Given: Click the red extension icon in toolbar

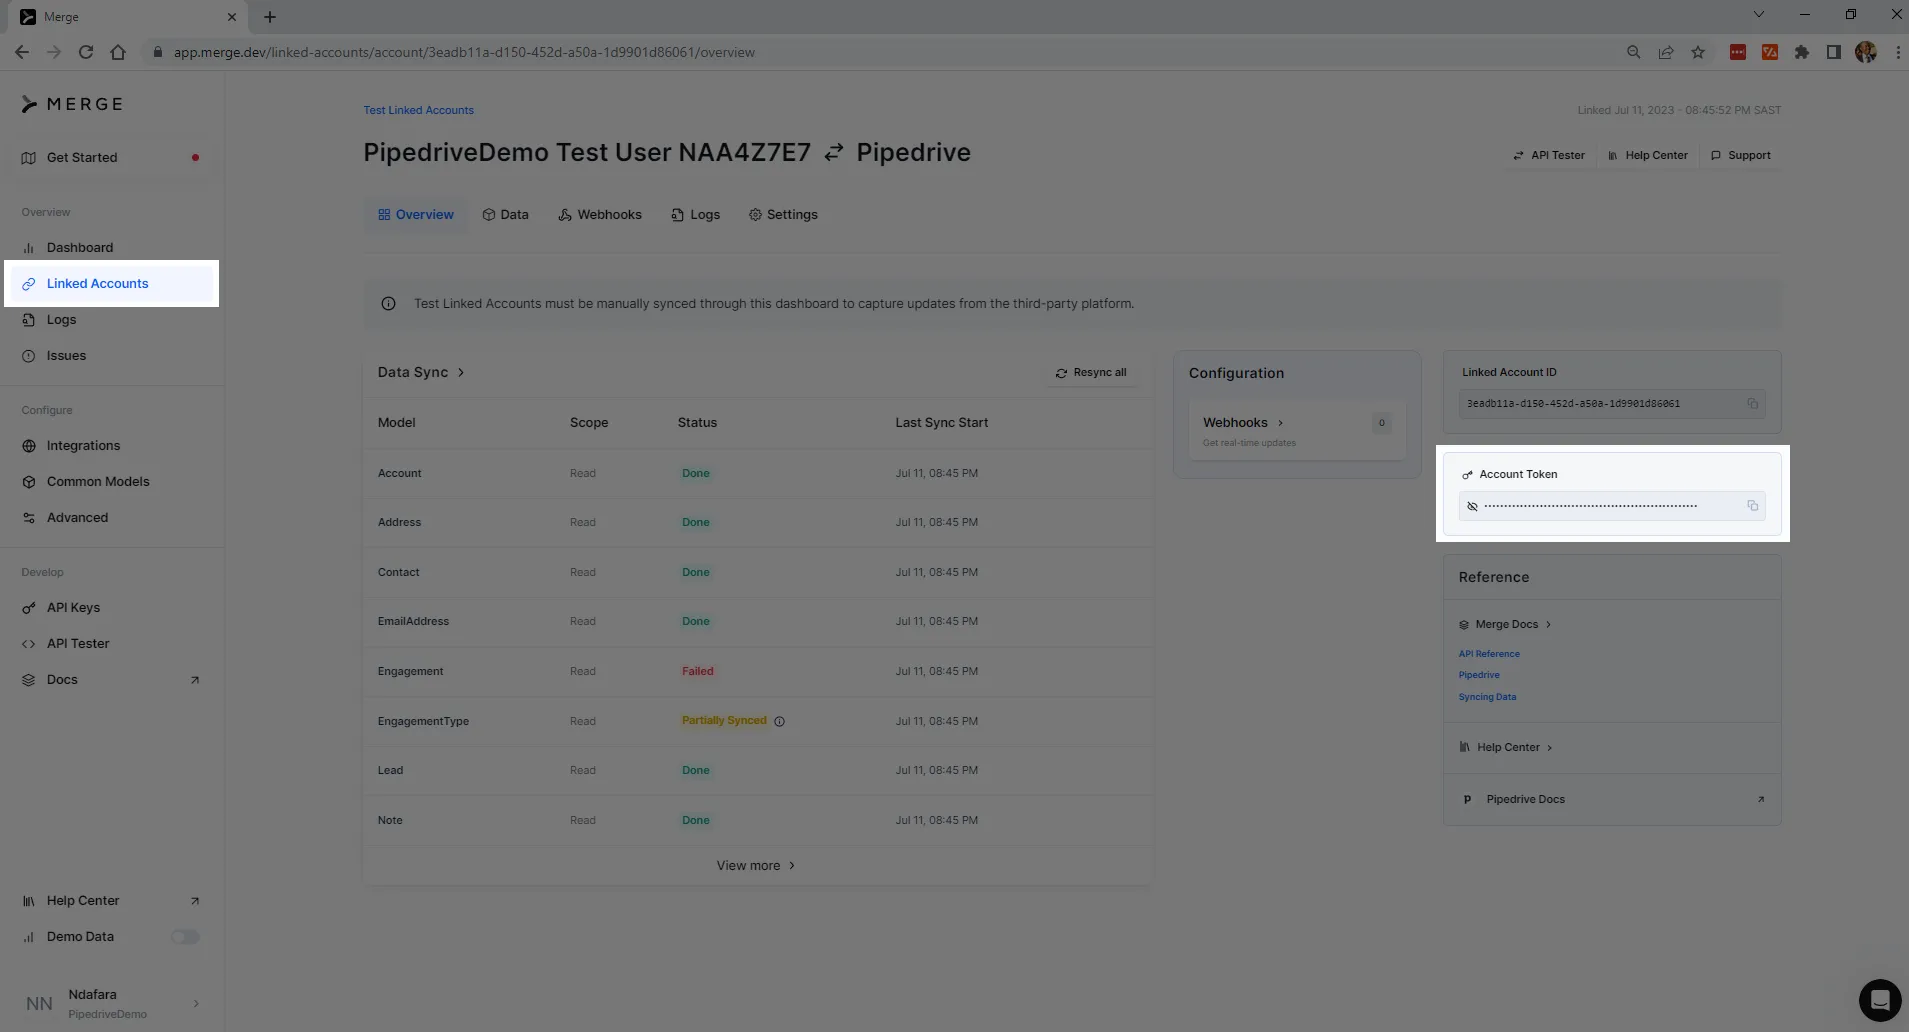Looking at the screenshot, I should [1738, 52].
